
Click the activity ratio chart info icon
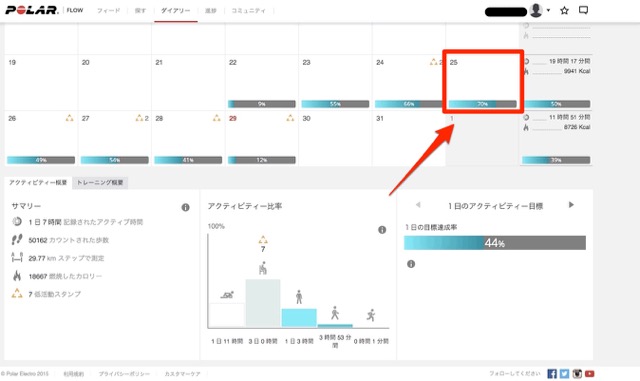(382, 230)
